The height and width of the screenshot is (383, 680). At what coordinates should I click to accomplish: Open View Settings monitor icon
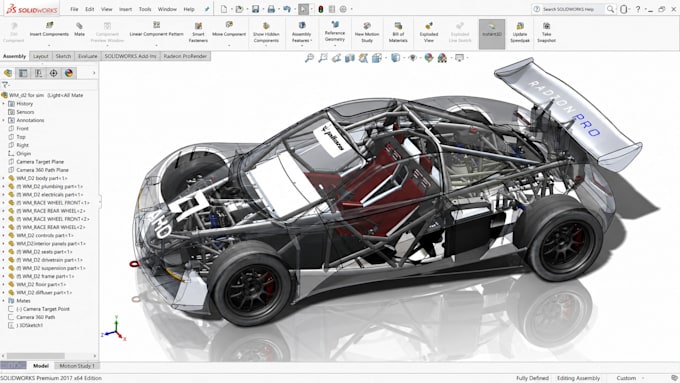459,58
